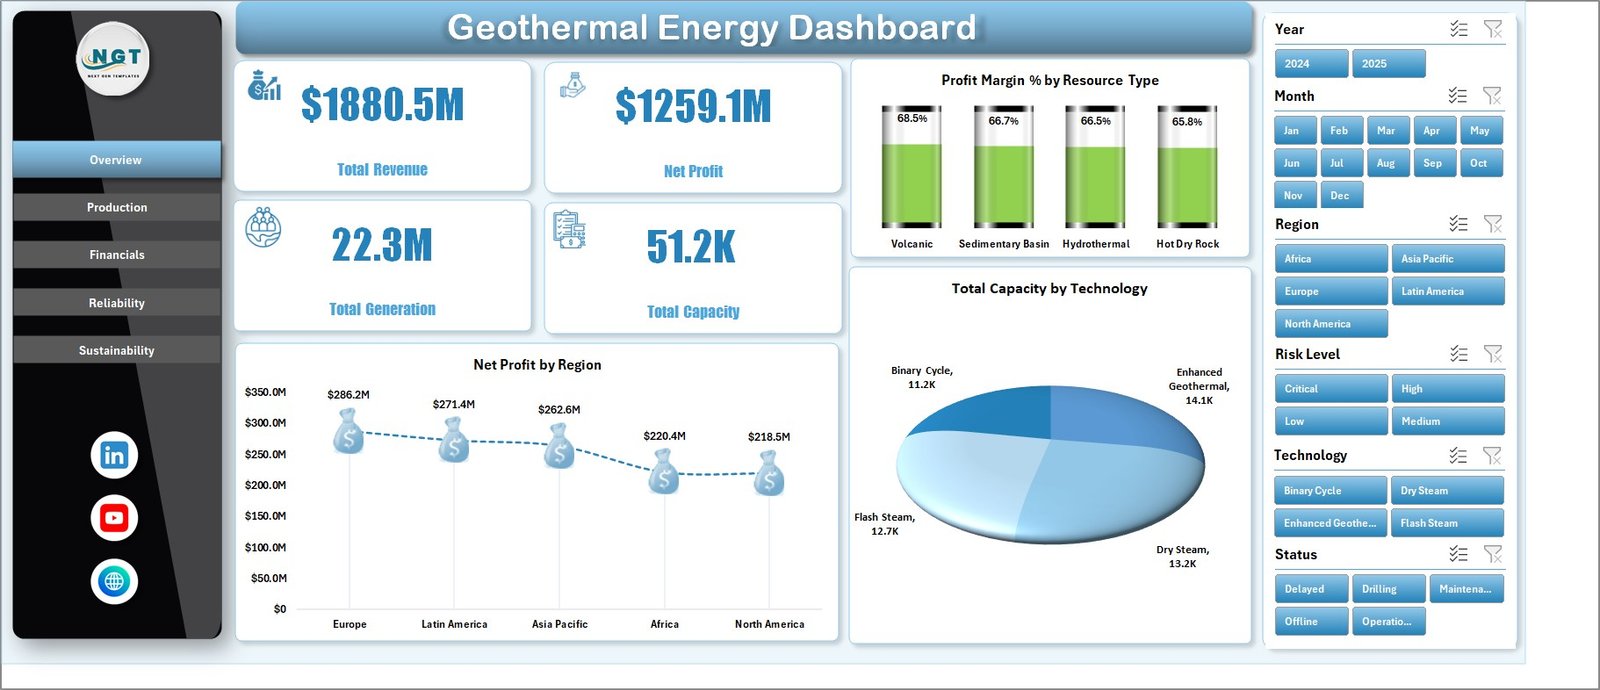Filter status by Delayed
This screenshot has width=1600, height=690.
pos(1311,589)
